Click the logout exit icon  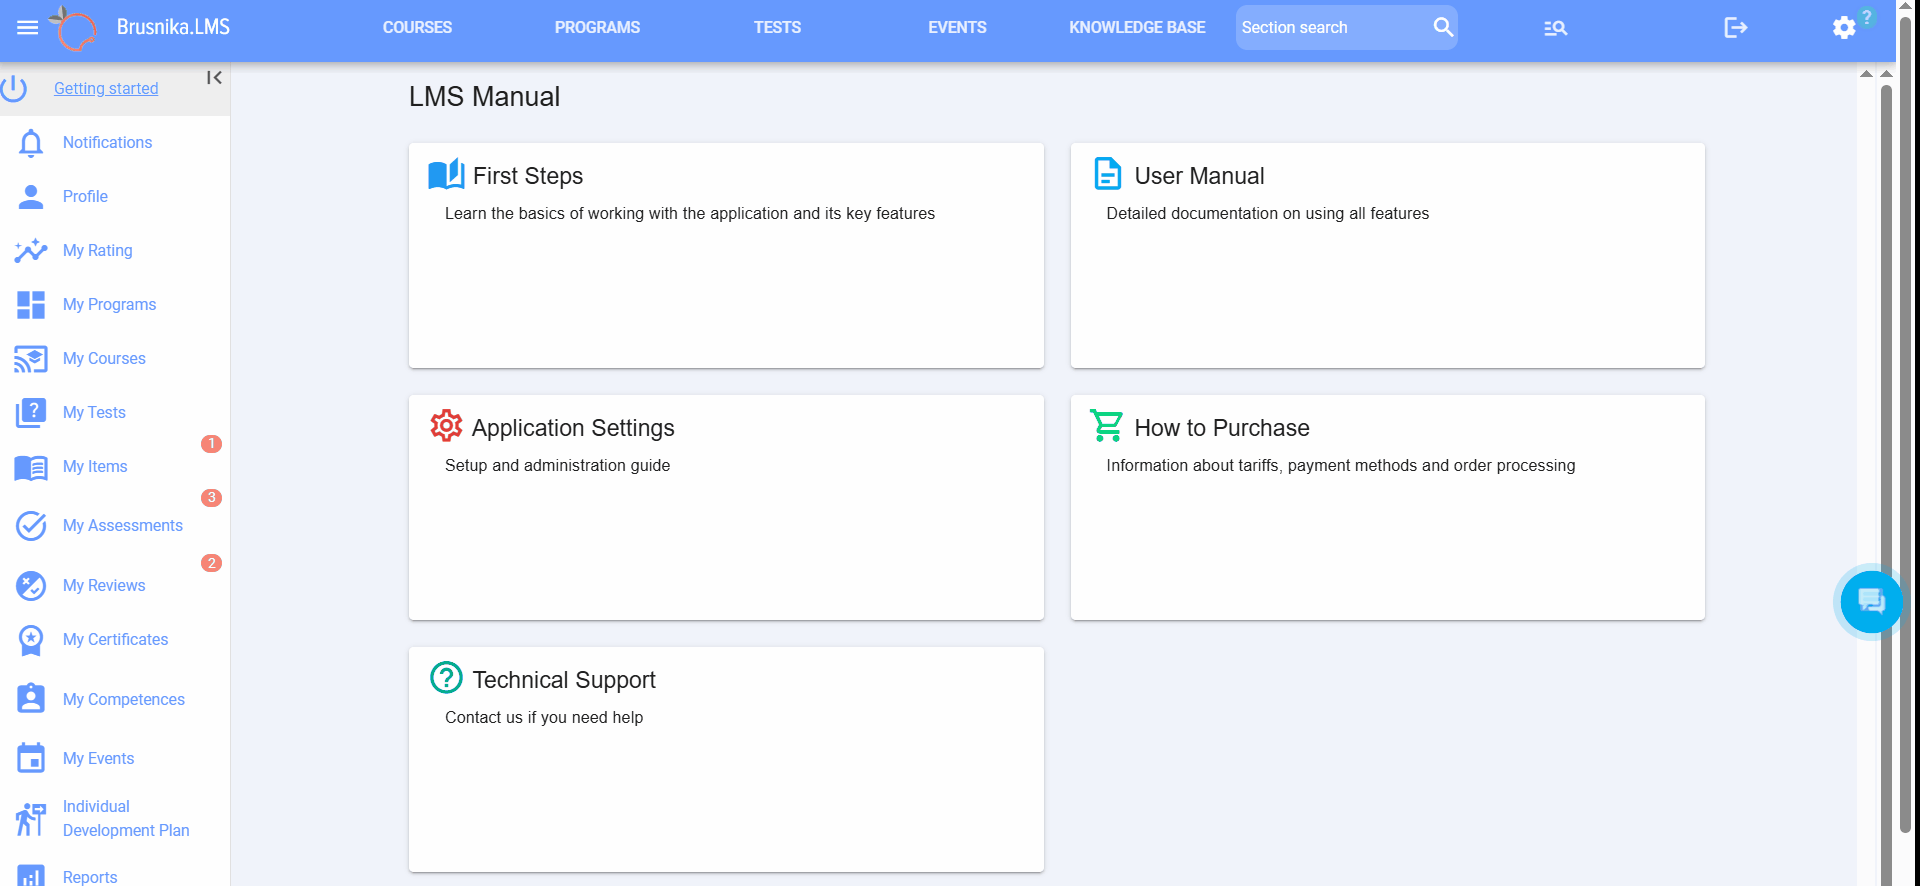click(1736, 28)
